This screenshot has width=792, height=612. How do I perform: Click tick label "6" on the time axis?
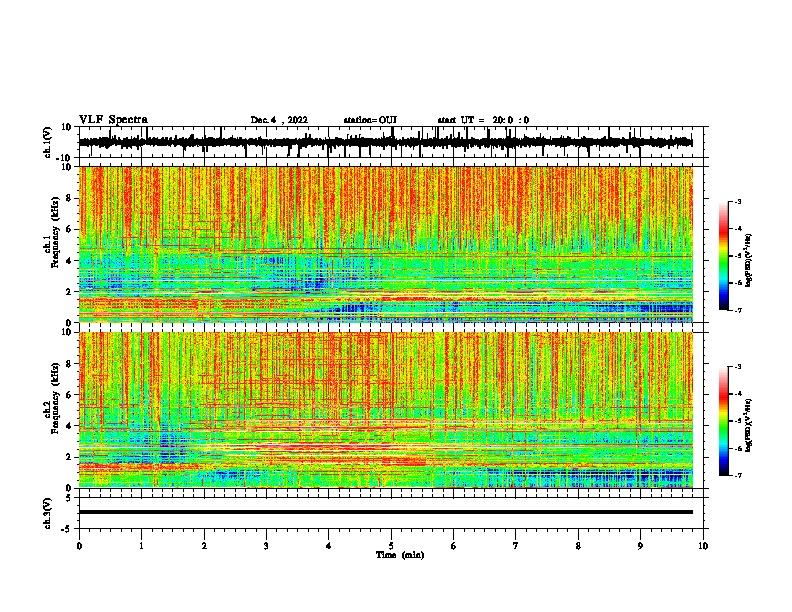pos(454,546)
